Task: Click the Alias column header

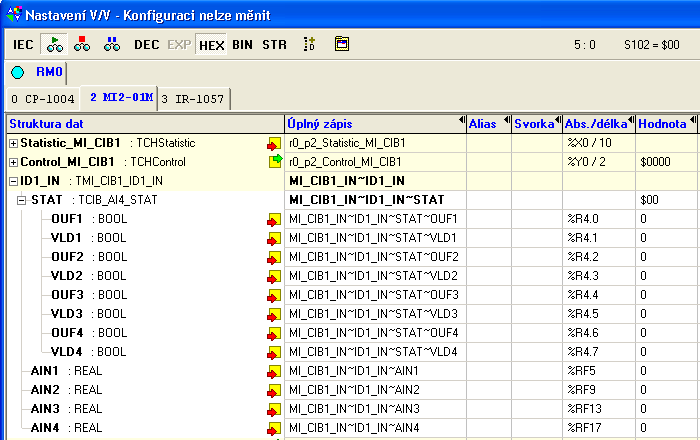Action: coord(489,124)
